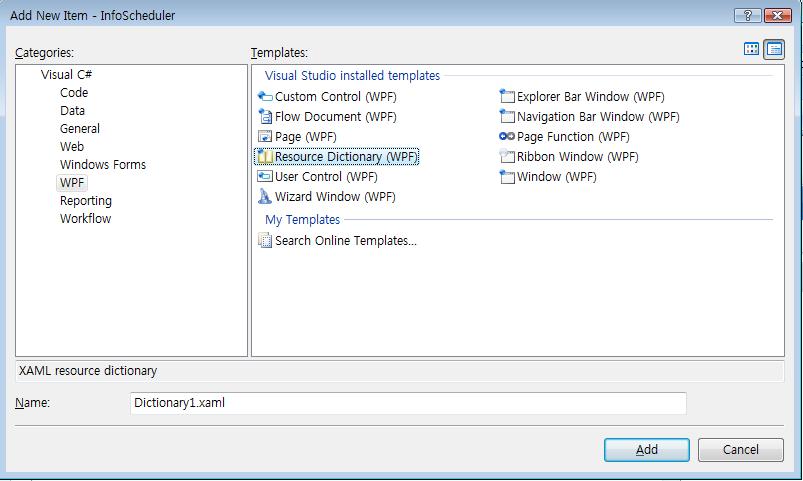Choose Page Function (WPF) template label
803x481 pixels.
click(x=573, y=137)
